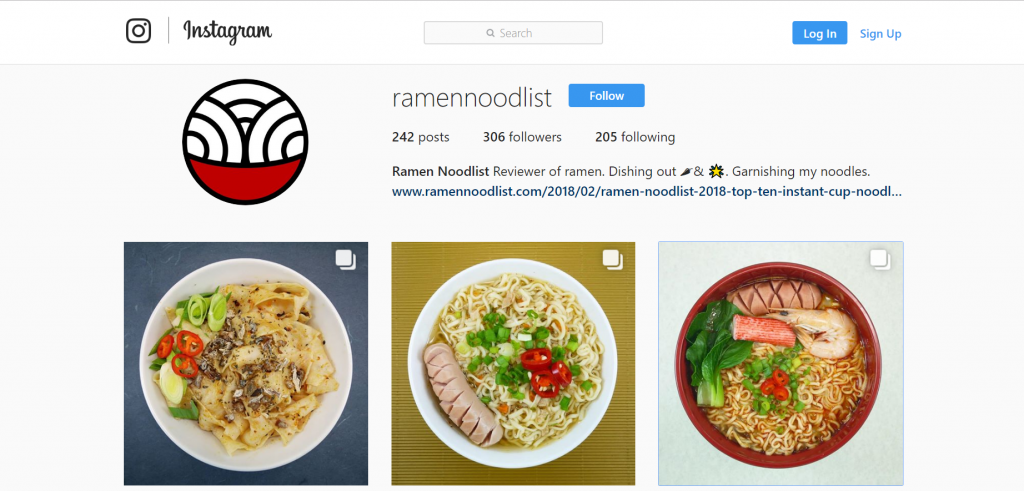Open the flat noodles with chili post

(x=246, y=364)
